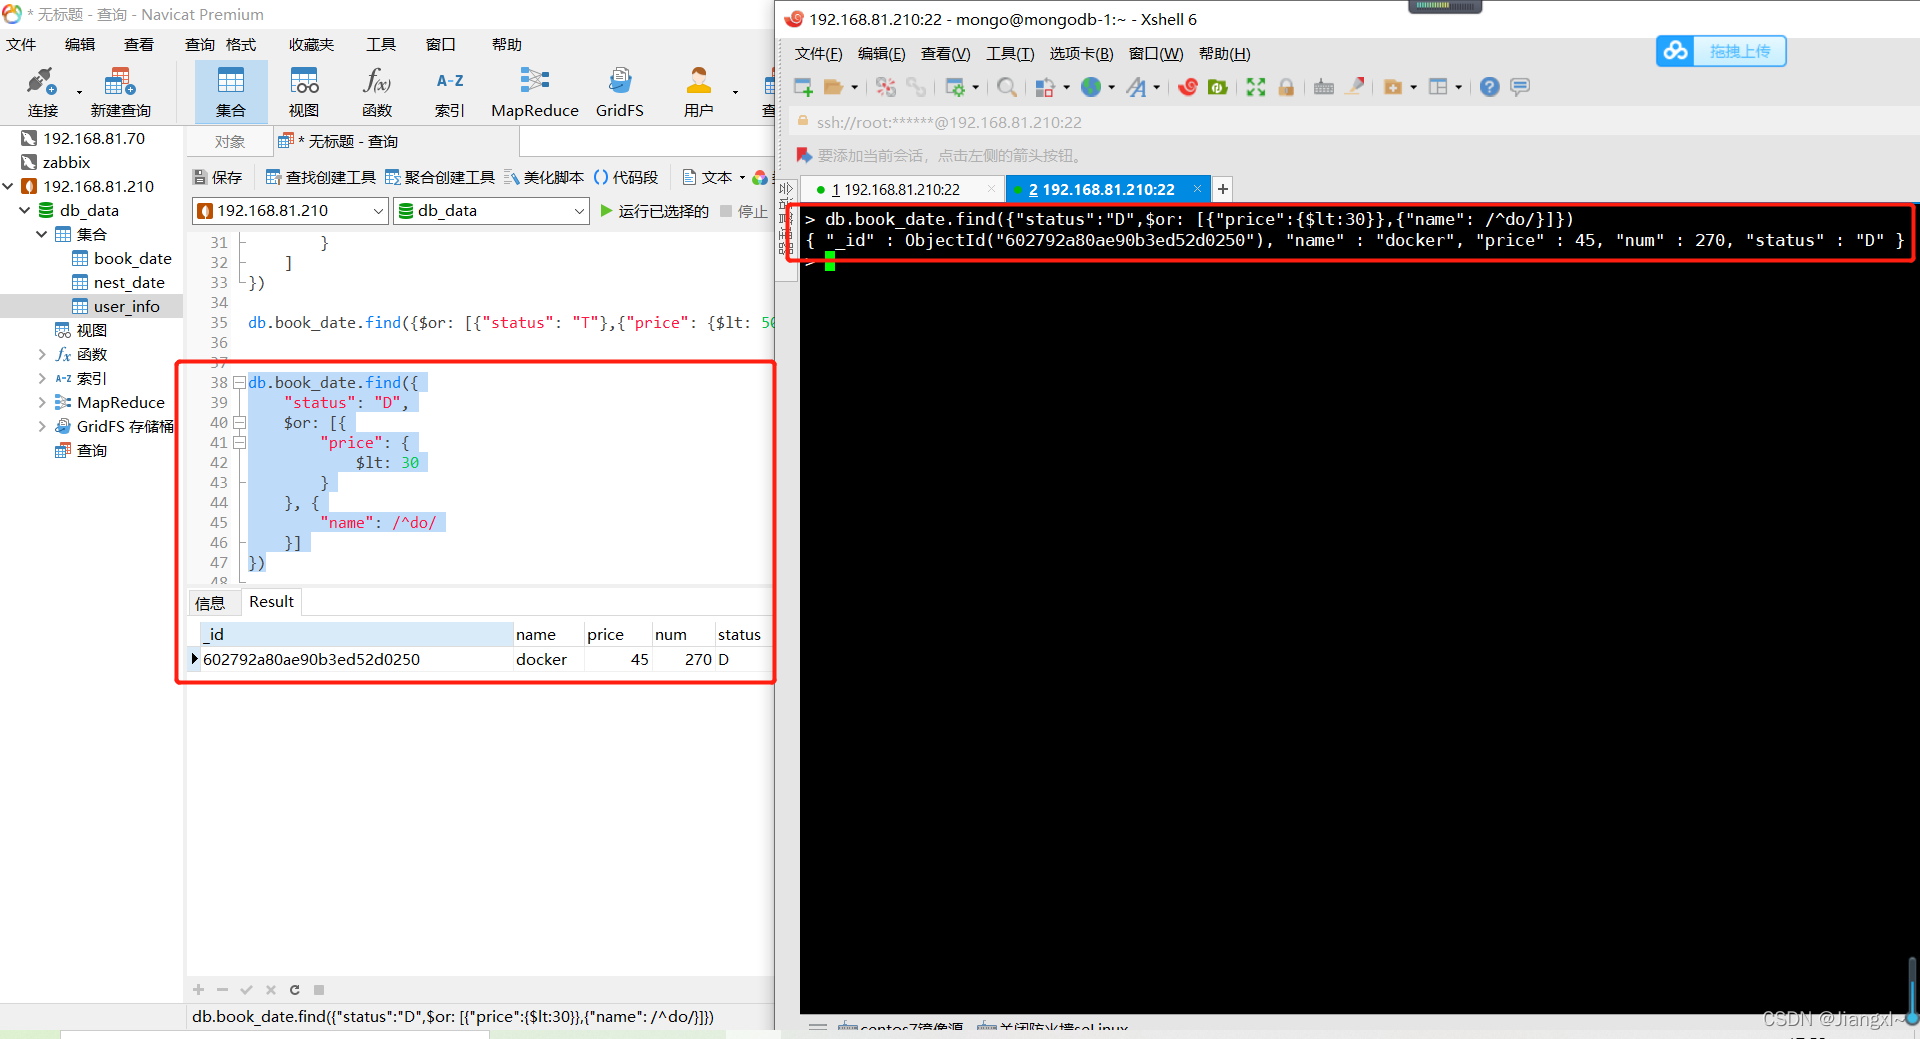The height and width of the screenshot is (1039, 1920).
Task: Fold the code block at line 38
Action: click(x=239, y=382)
